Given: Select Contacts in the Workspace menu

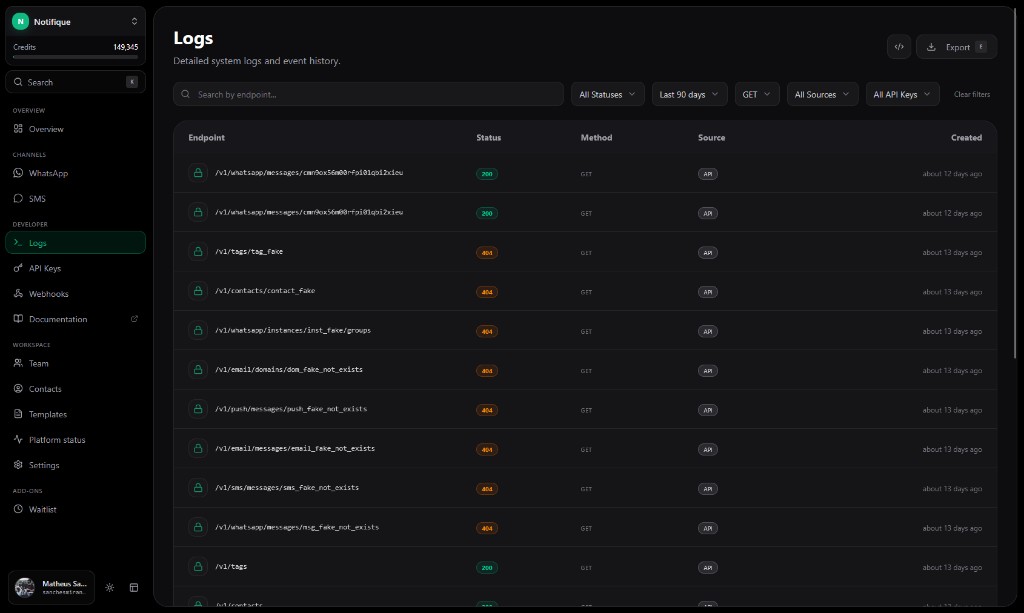Looking at the screenshot, I should 46,388.
